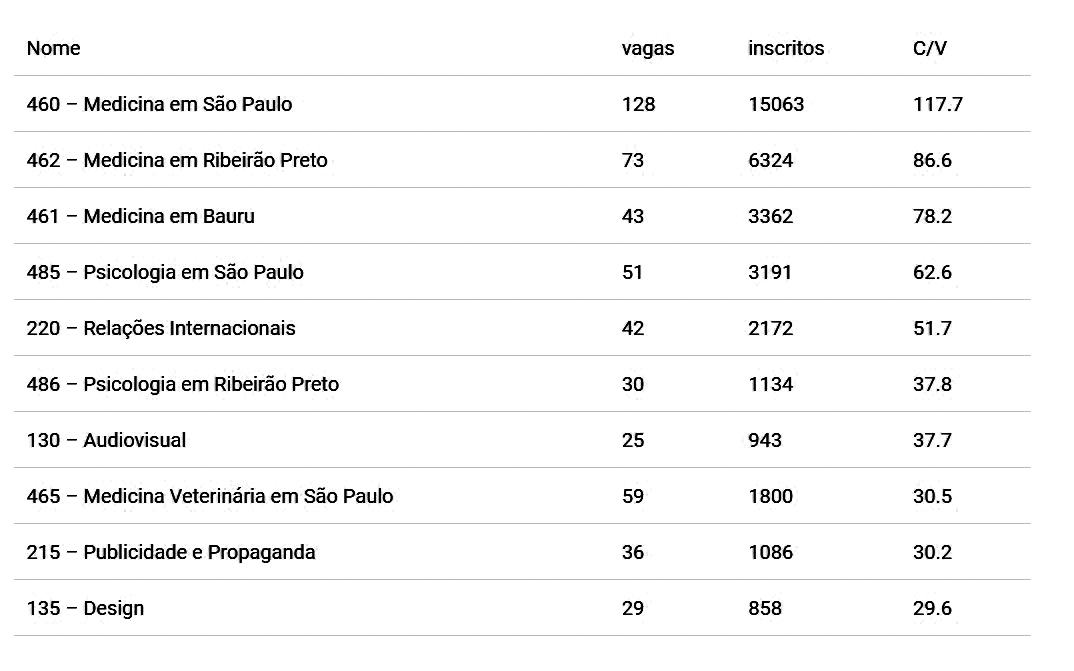
Task: Click the 128 vagas value
Action: click(x=638, y=104)
